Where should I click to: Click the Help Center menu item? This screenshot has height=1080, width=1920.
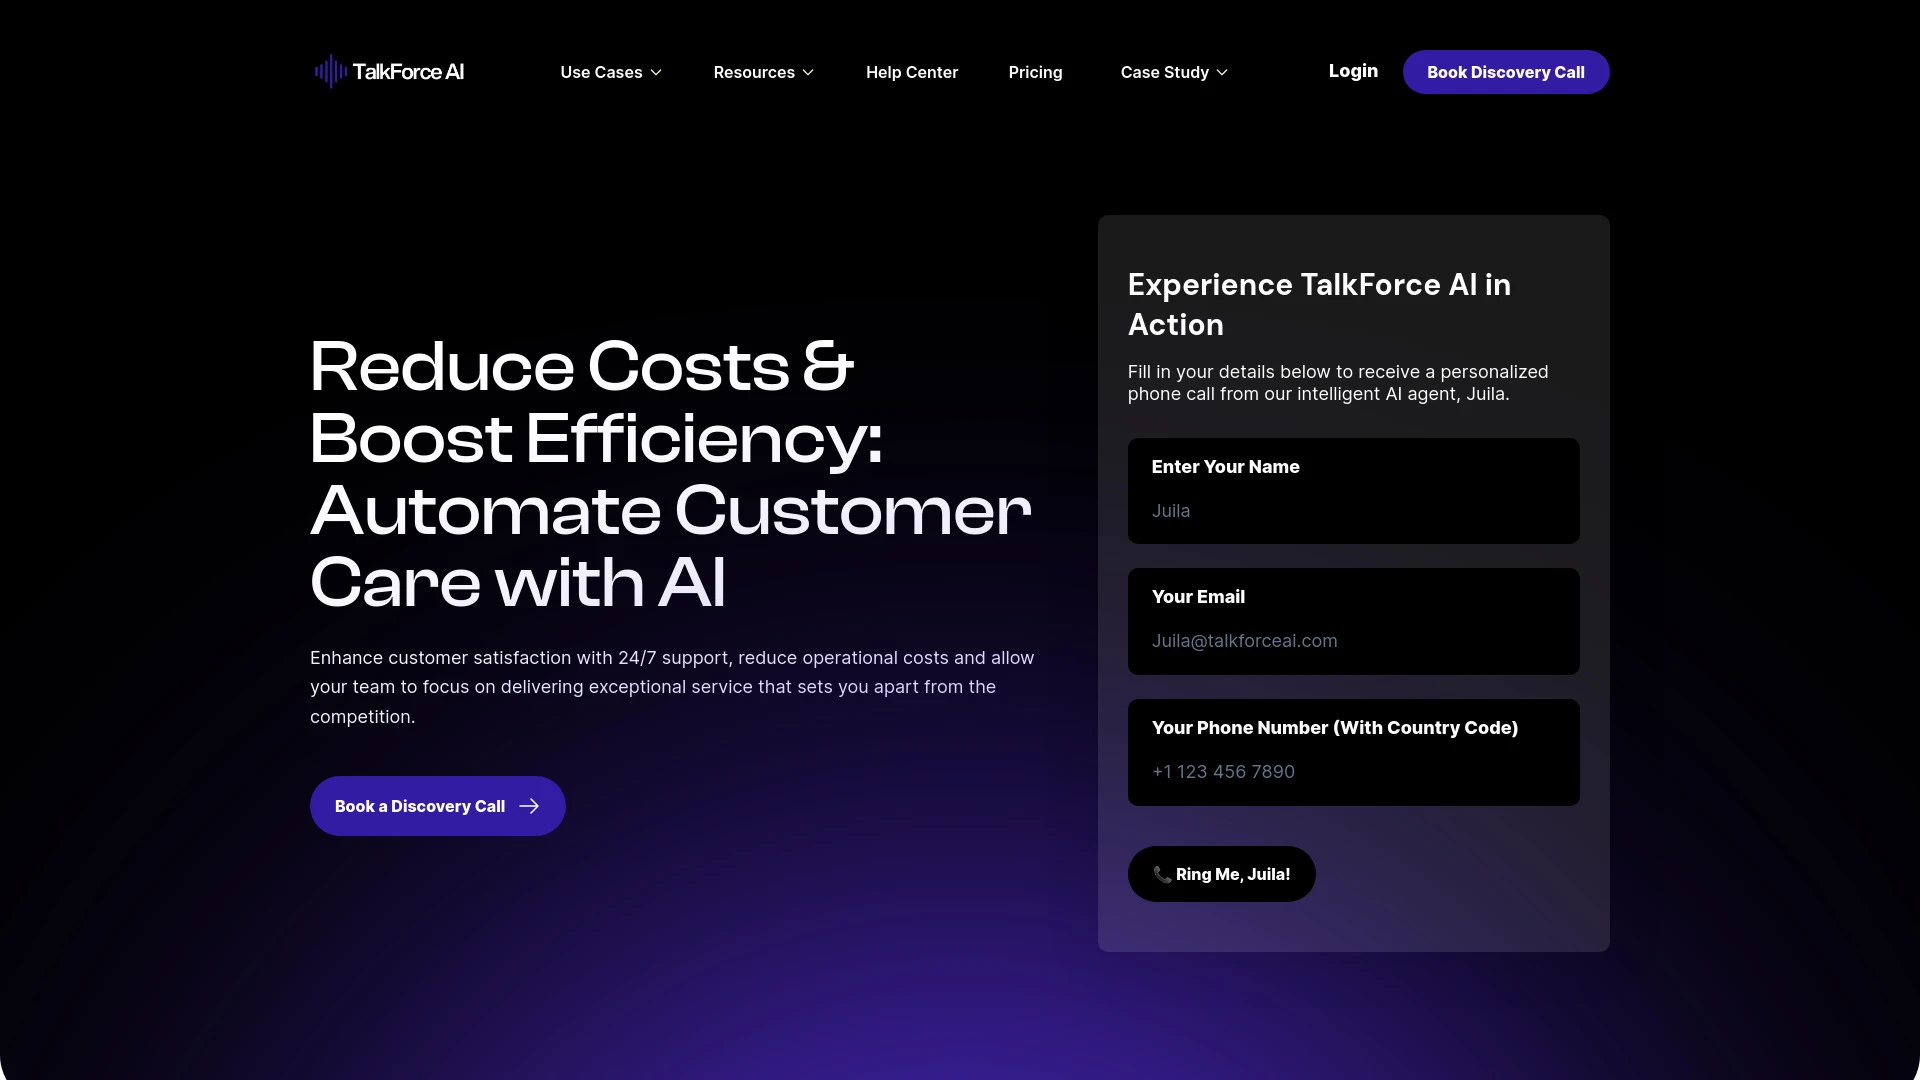913,71
